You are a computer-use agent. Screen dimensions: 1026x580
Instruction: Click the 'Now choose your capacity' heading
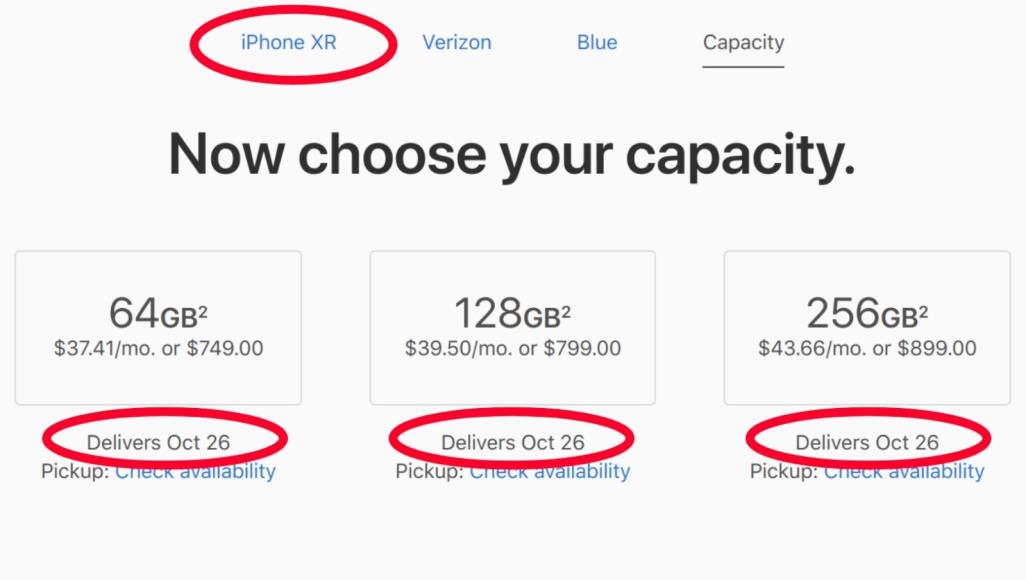[512, 155]
